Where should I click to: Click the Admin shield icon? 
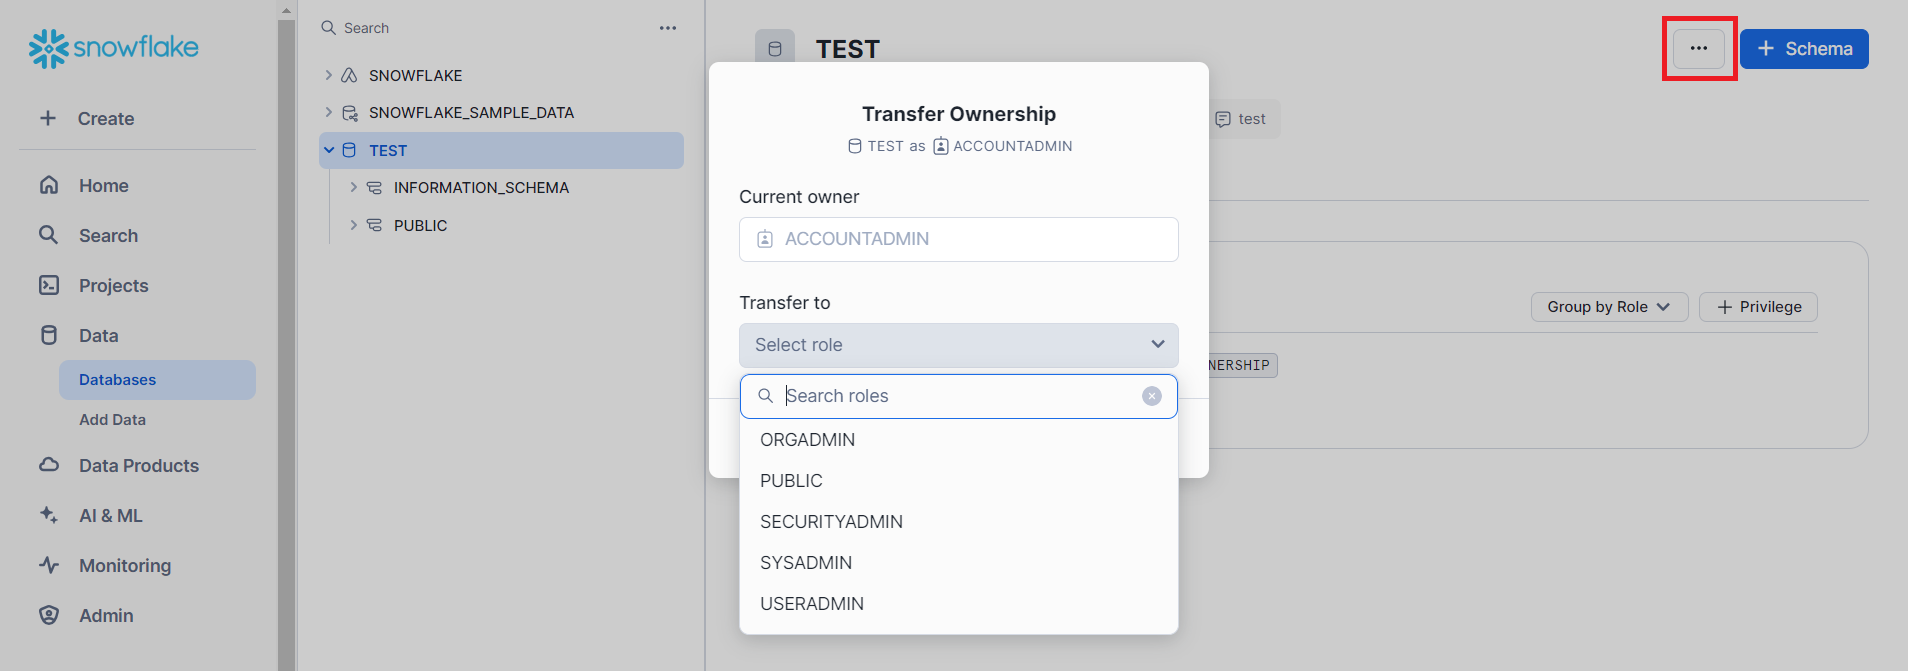pyautogui.click(x=48, y=615)
